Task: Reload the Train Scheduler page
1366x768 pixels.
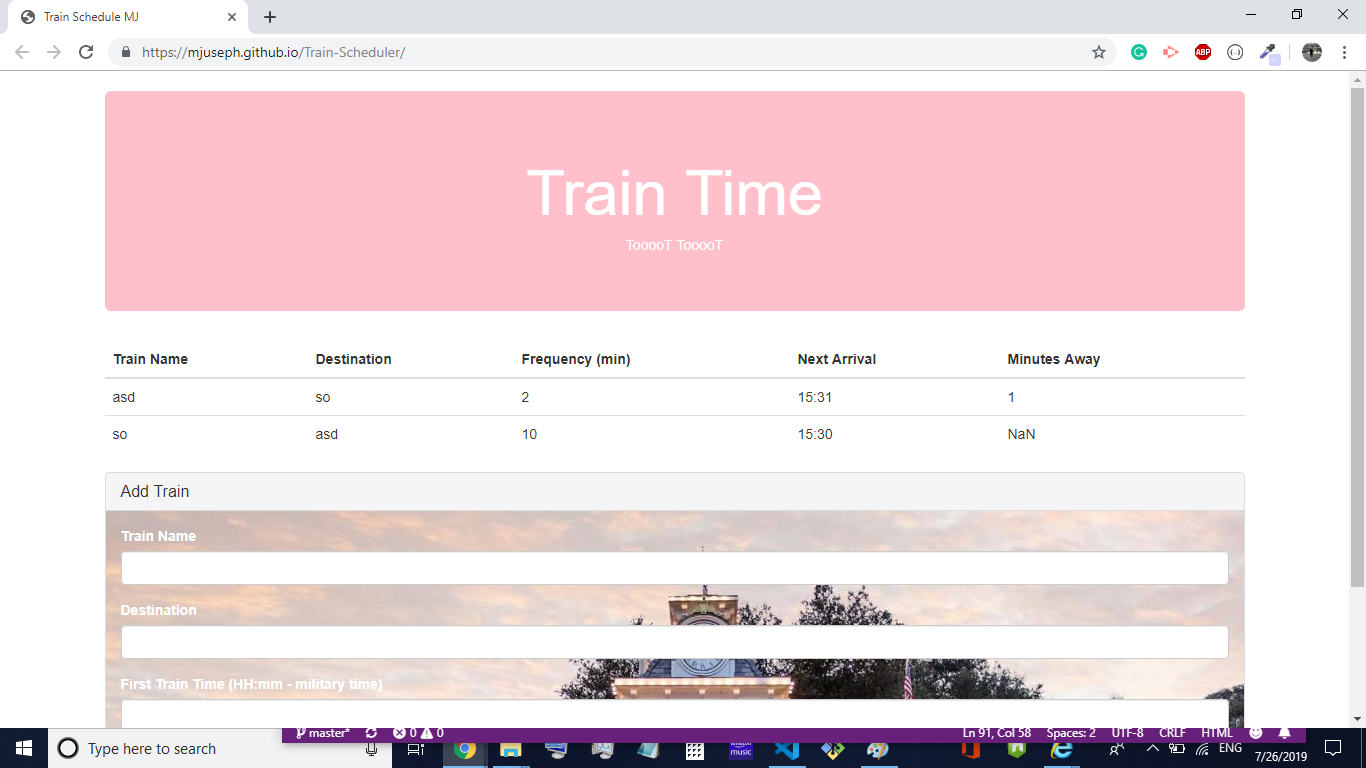Action: (86, 52)
